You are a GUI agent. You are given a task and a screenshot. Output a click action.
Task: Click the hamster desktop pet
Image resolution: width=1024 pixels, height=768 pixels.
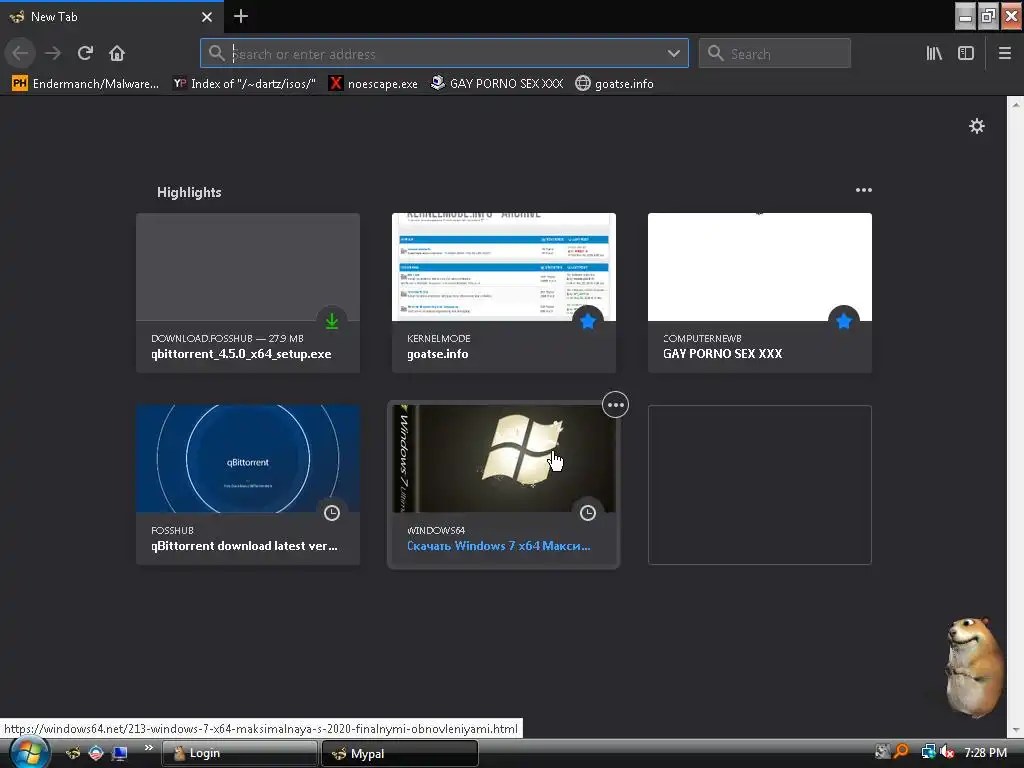tap(973, 666)
